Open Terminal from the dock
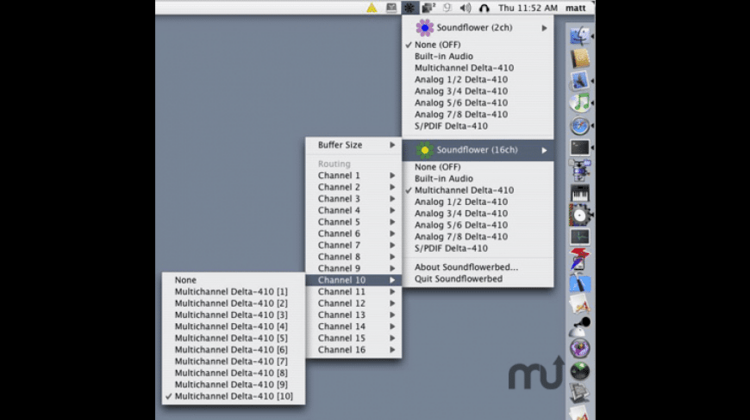 580,148
